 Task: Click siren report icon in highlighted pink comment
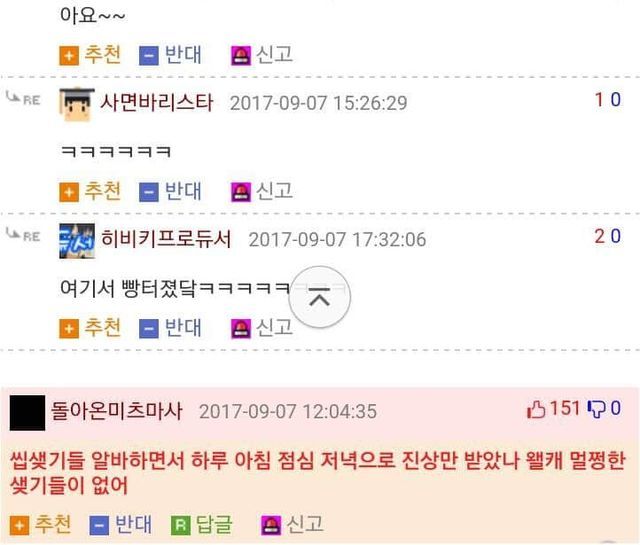click(271, 525)
